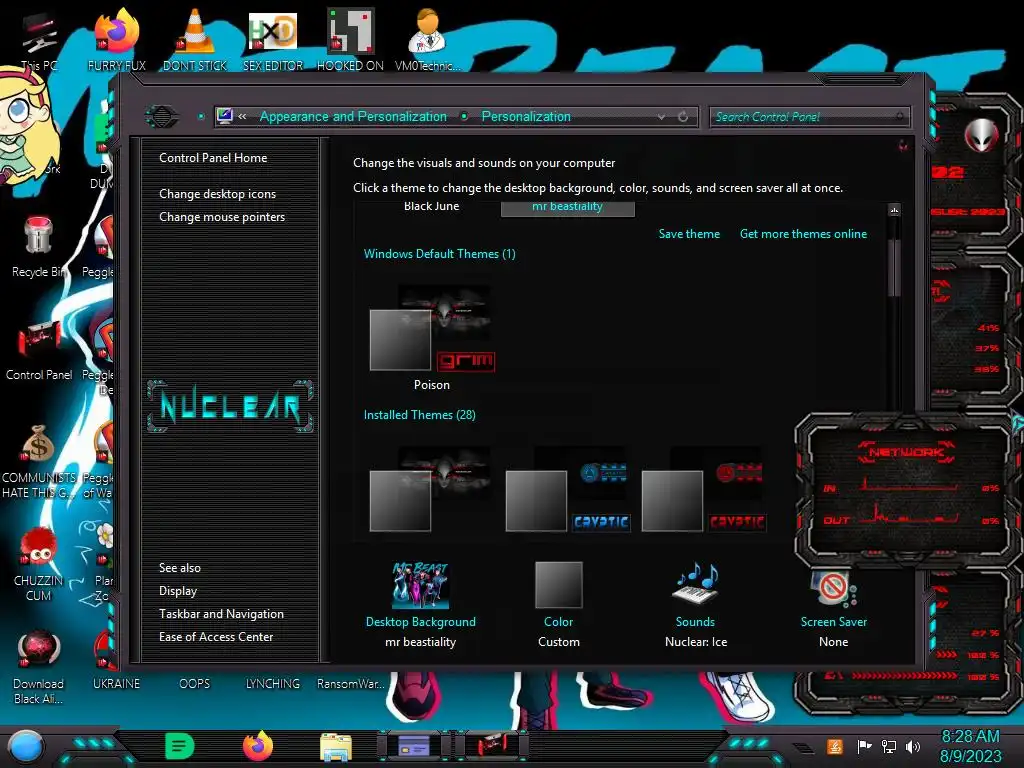Click the Screen Saver text link
This screenshot has width=1024, height=768.
pos(834,622)
